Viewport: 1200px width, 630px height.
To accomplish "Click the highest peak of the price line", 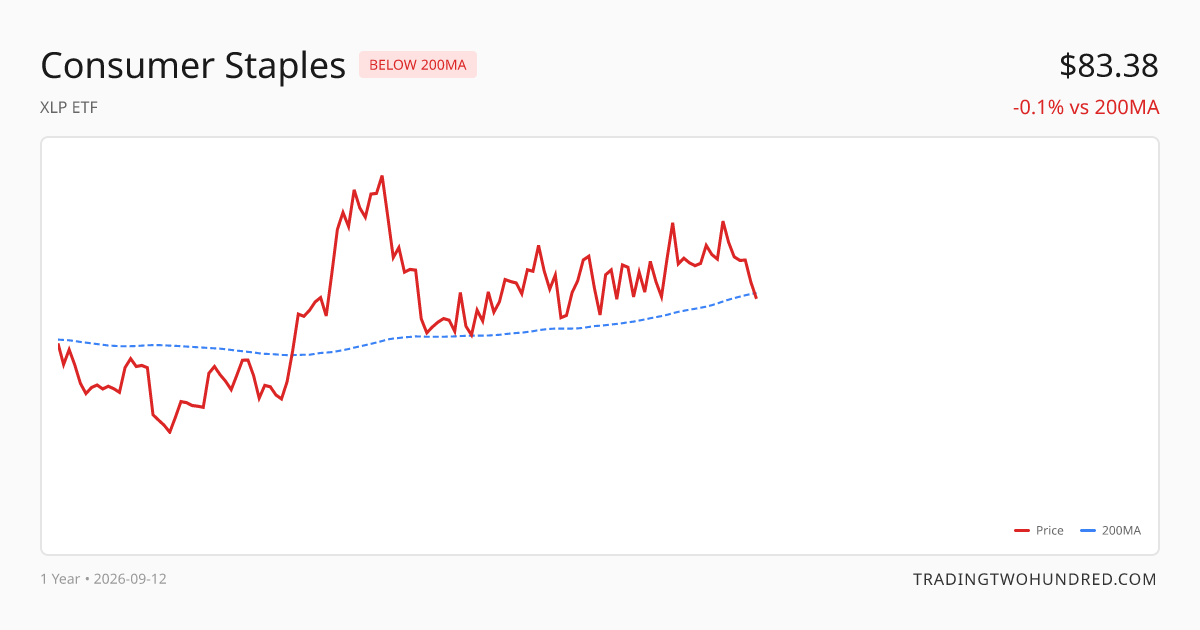I will click(x=382, y=176).
